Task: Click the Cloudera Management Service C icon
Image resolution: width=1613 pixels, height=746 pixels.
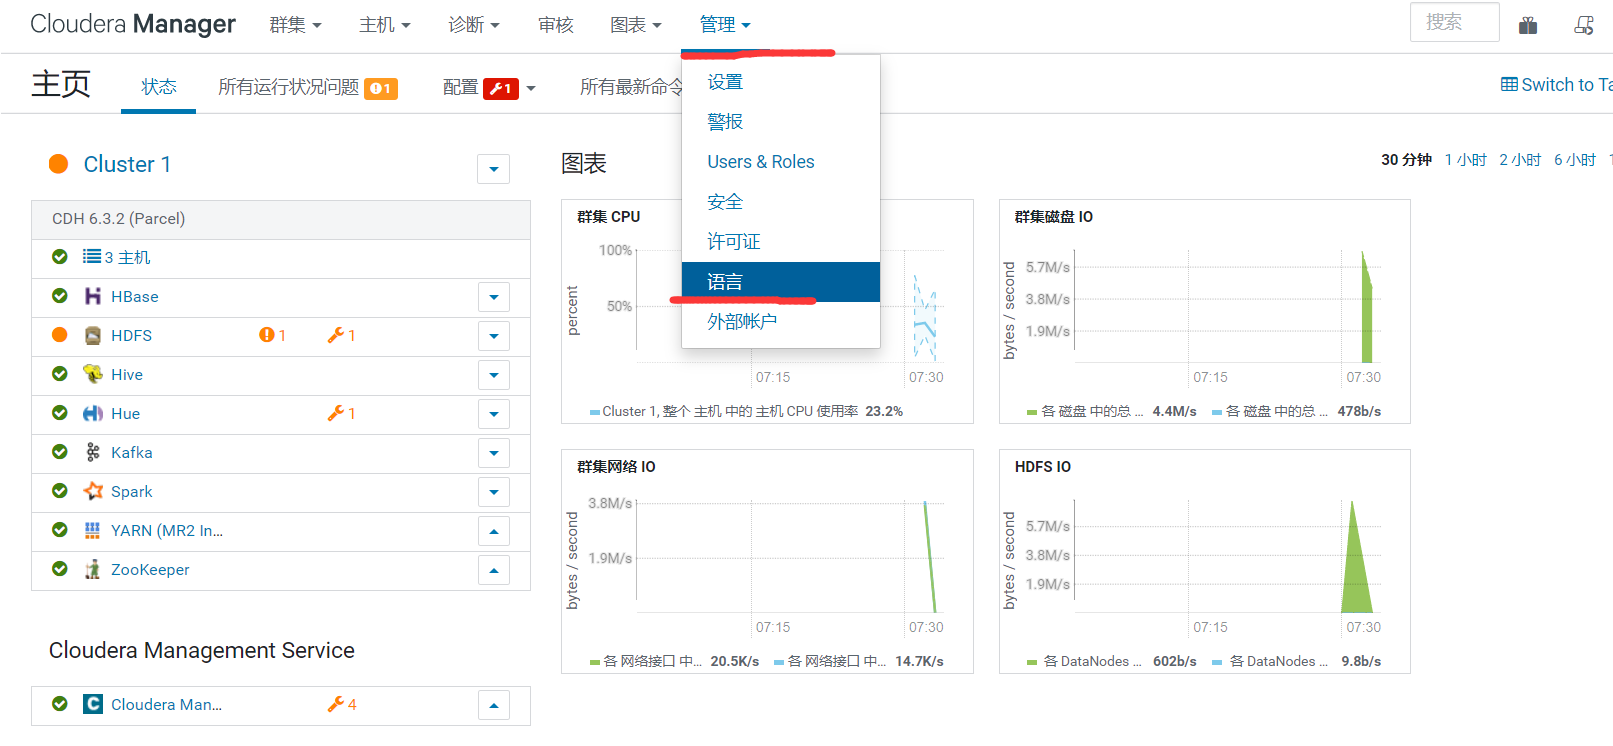Action: click(93, 704)
